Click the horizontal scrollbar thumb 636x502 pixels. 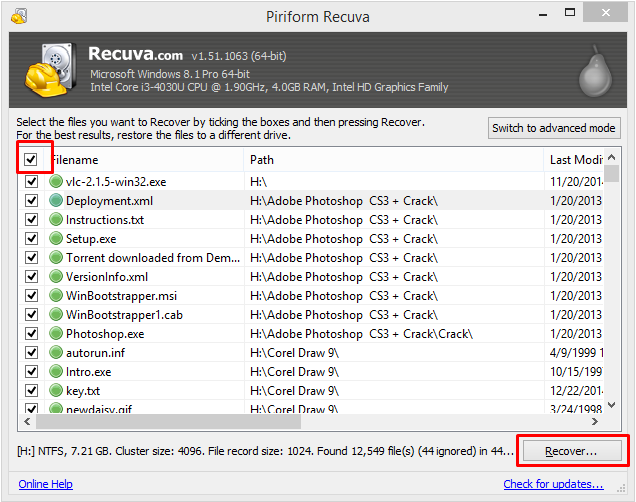pyautogui.click(x=168, y=422)
